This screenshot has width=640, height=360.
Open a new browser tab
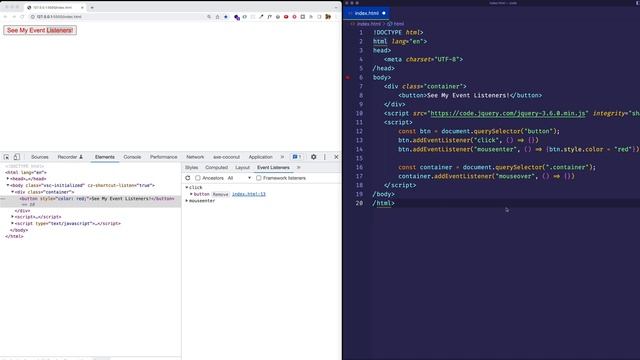(92, 7)
